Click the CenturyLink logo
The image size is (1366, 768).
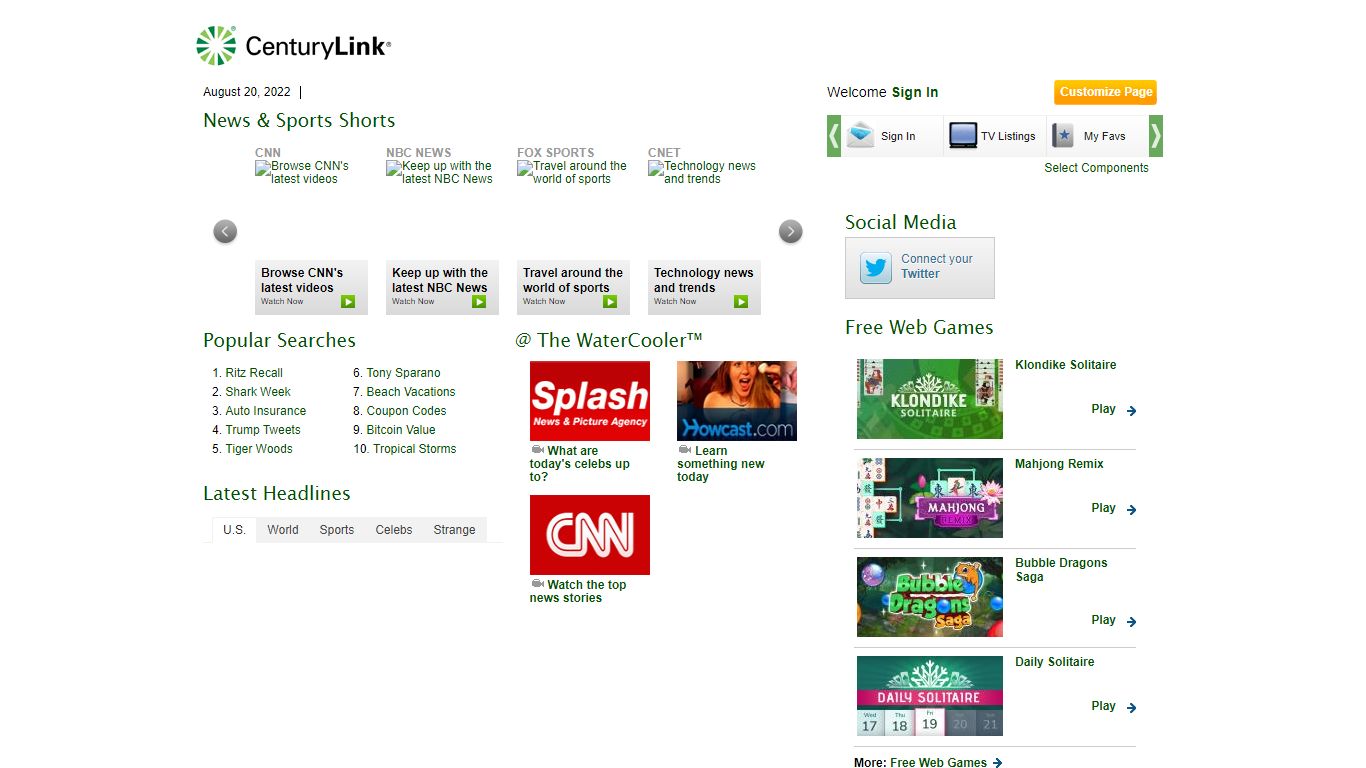coord(293,46)
